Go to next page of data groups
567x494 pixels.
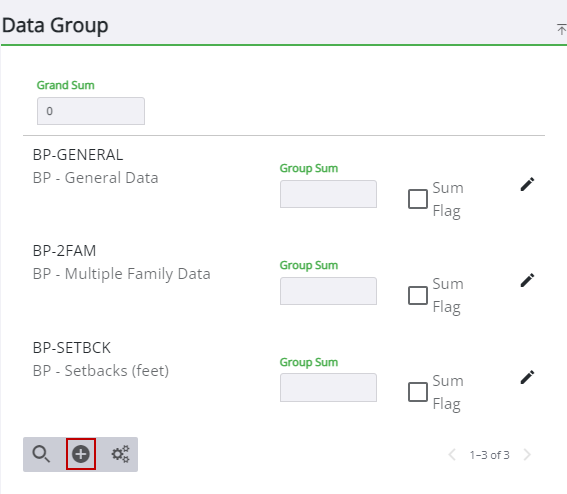pyautogui.click(x=527, y=455)
